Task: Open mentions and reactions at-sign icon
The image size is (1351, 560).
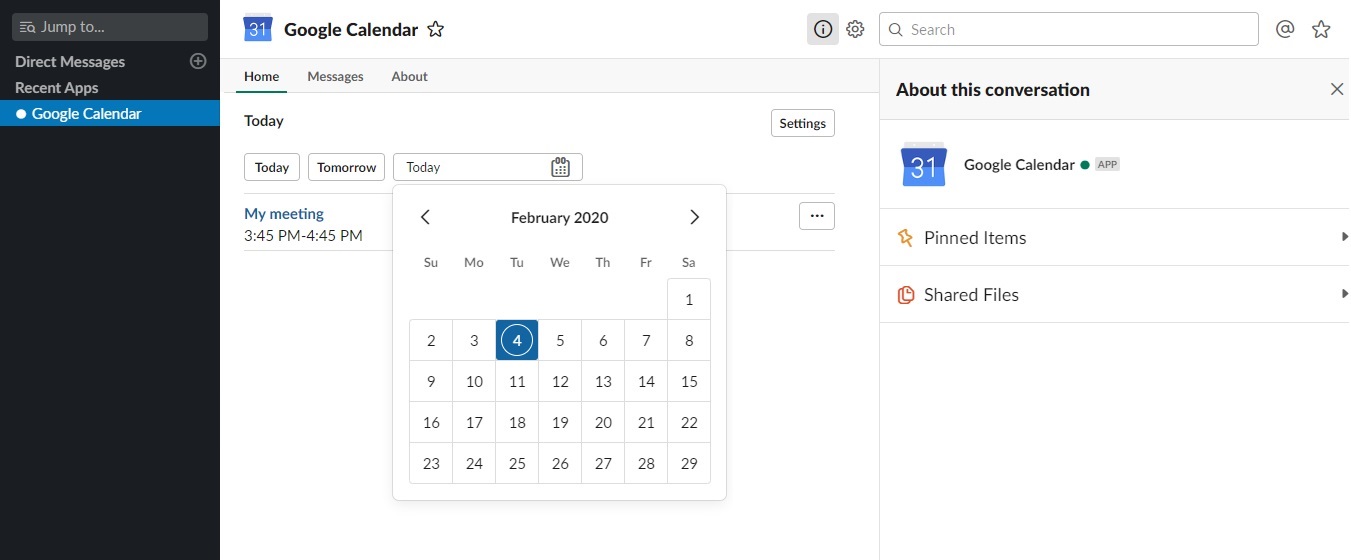Action: (x=1285, y=30)
